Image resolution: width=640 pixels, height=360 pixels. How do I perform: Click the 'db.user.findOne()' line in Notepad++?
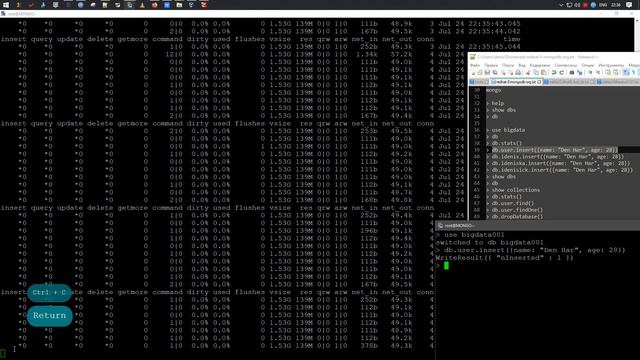coord(517,210)
